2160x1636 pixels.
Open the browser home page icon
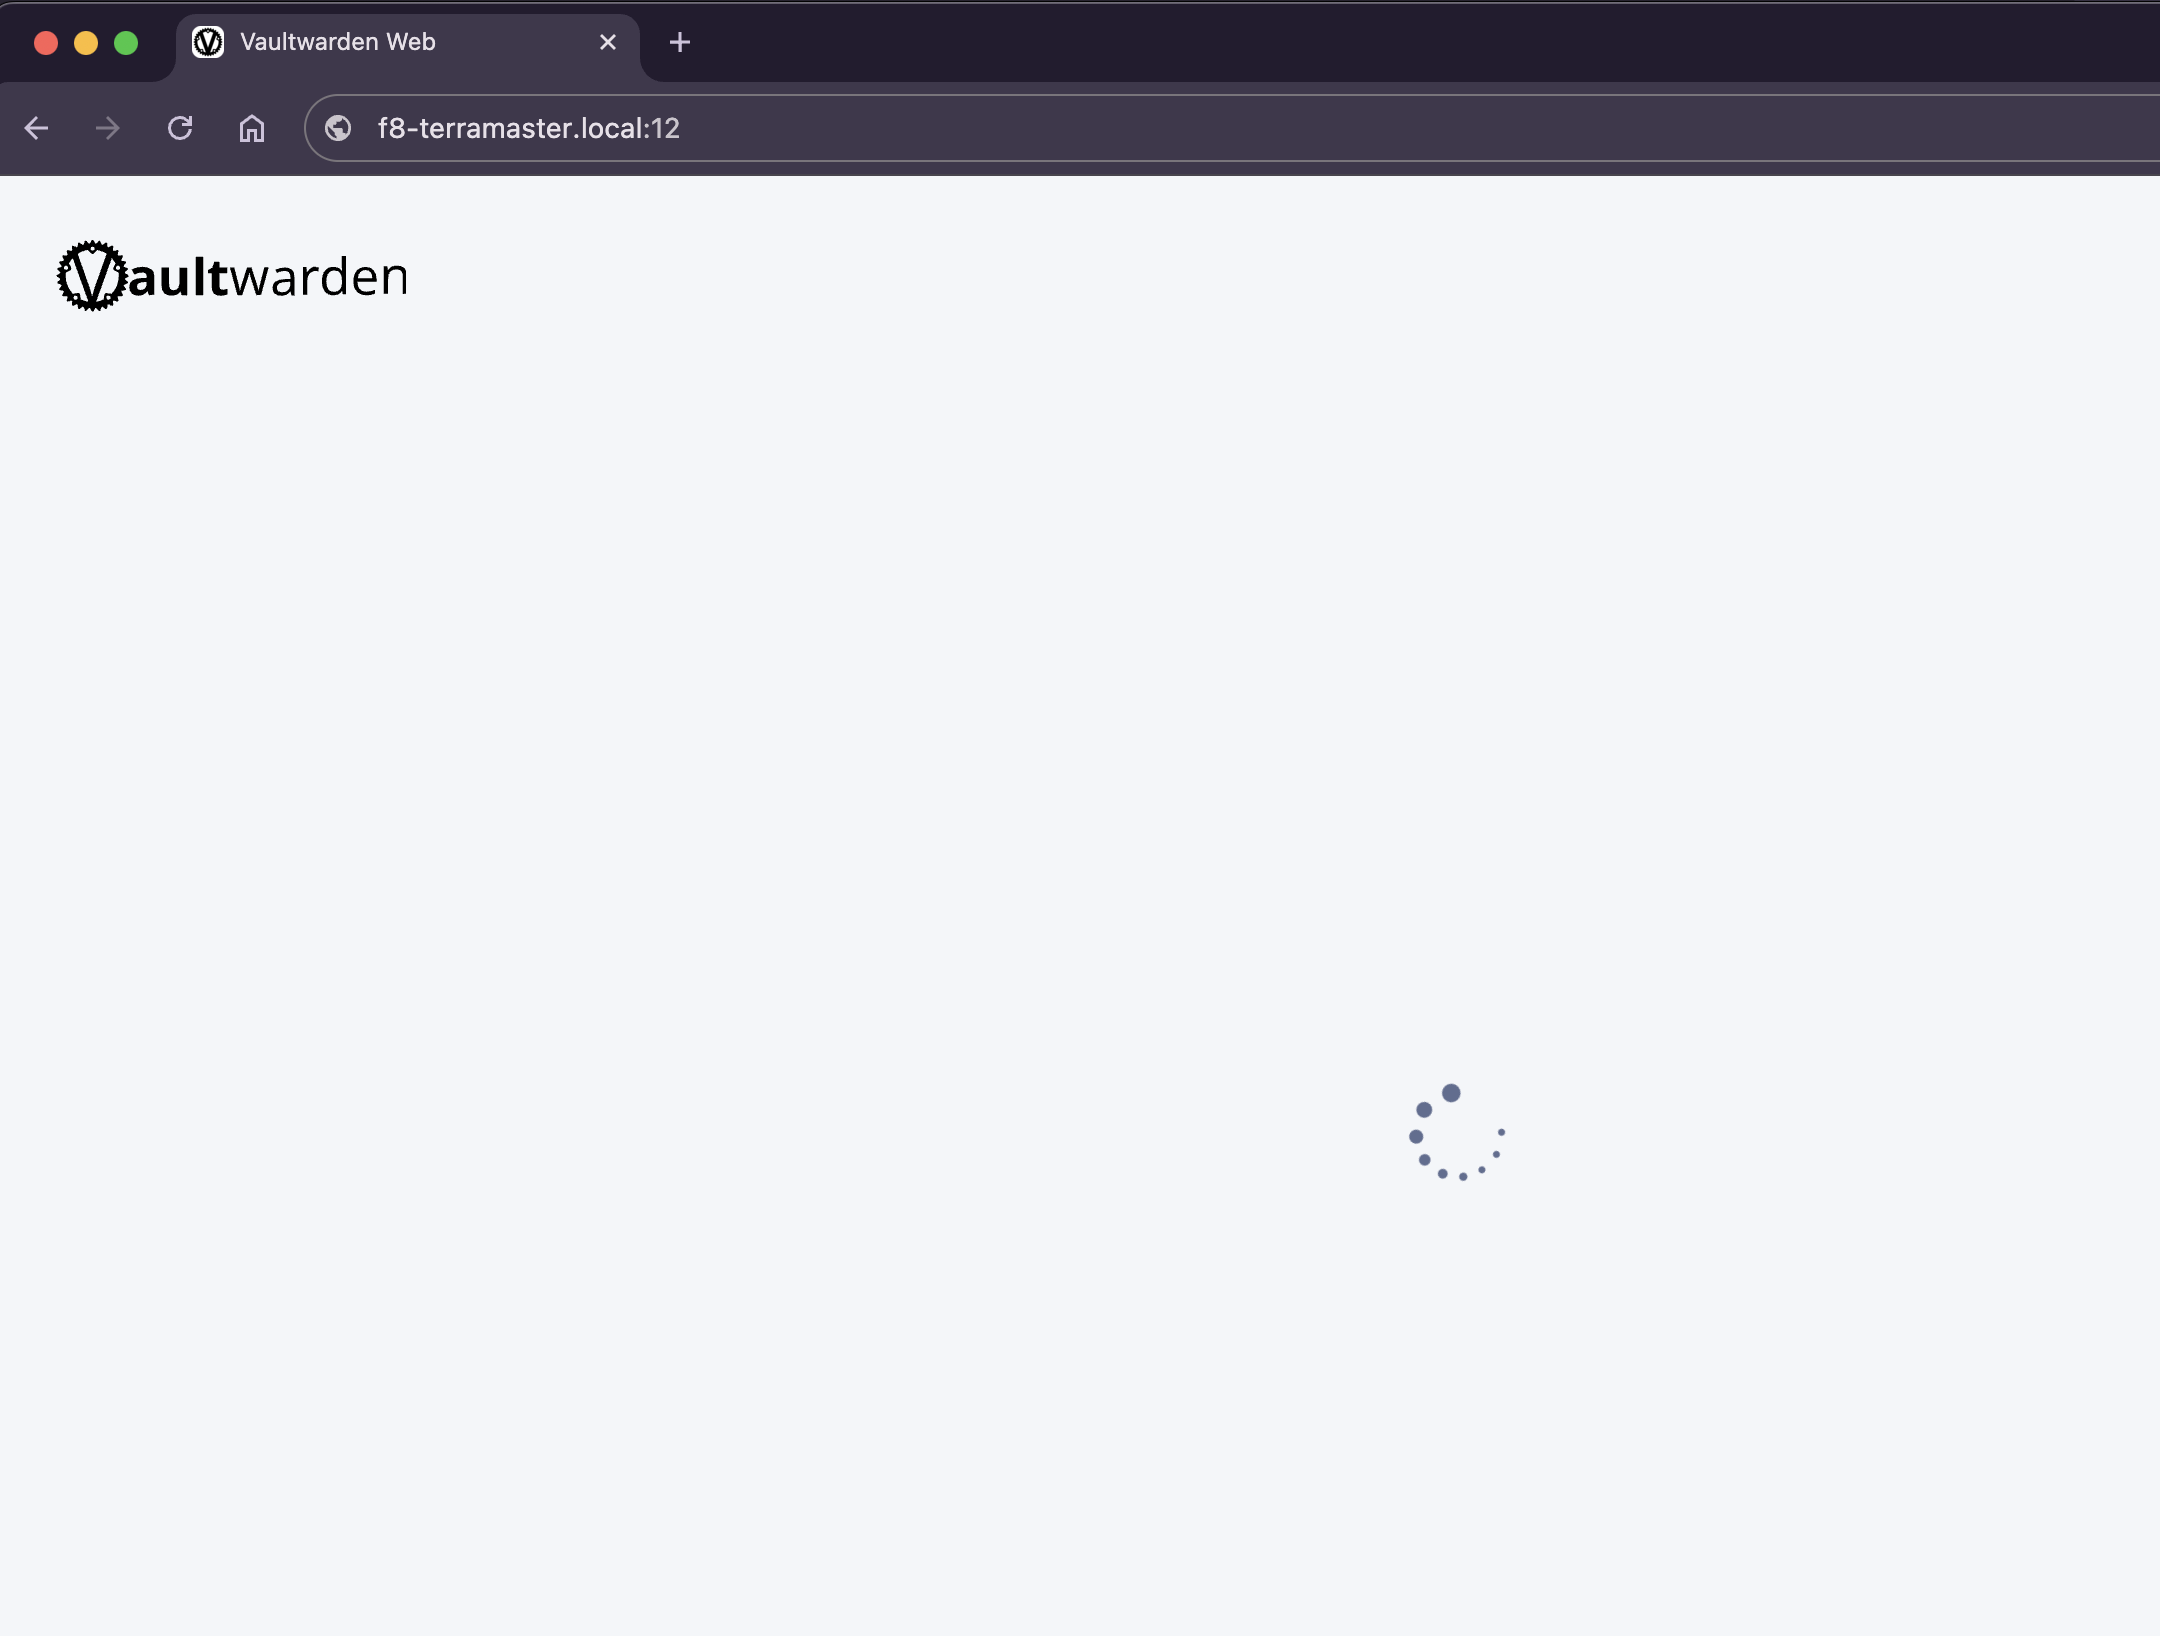click(252, 128)
